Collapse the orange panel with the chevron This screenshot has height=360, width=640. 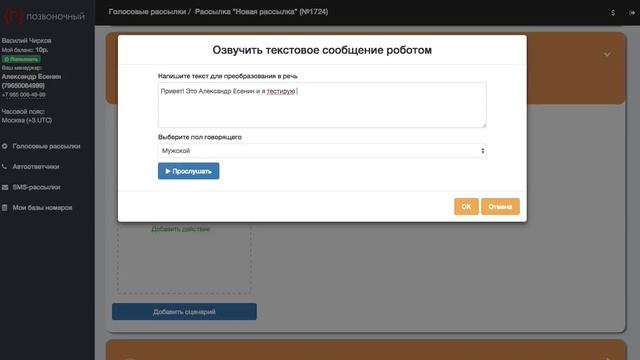coord(607,54)
